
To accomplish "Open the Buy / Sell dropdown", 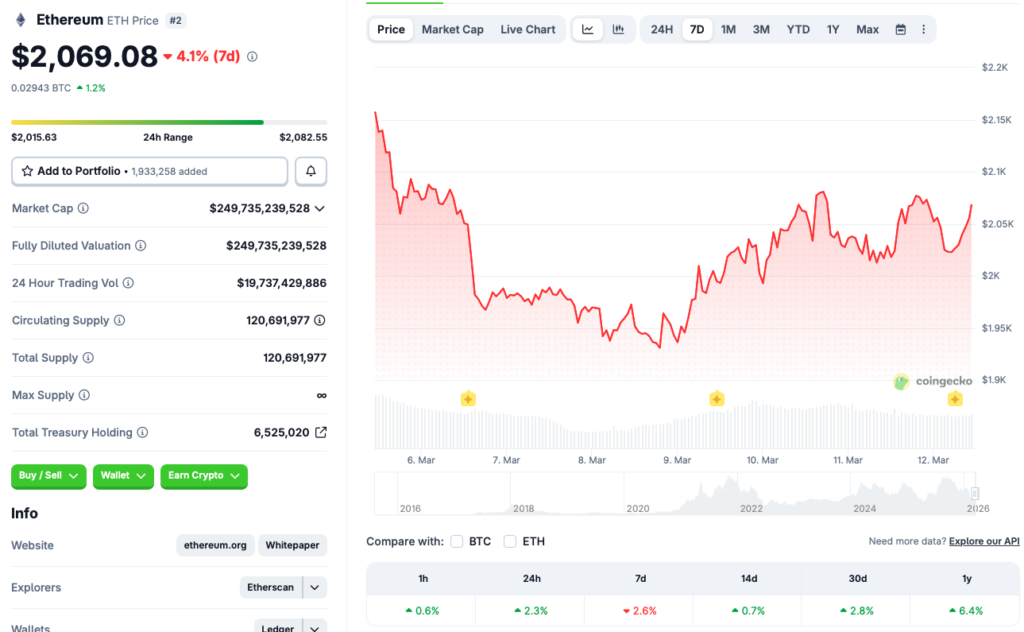I will (x=48, y=476).
